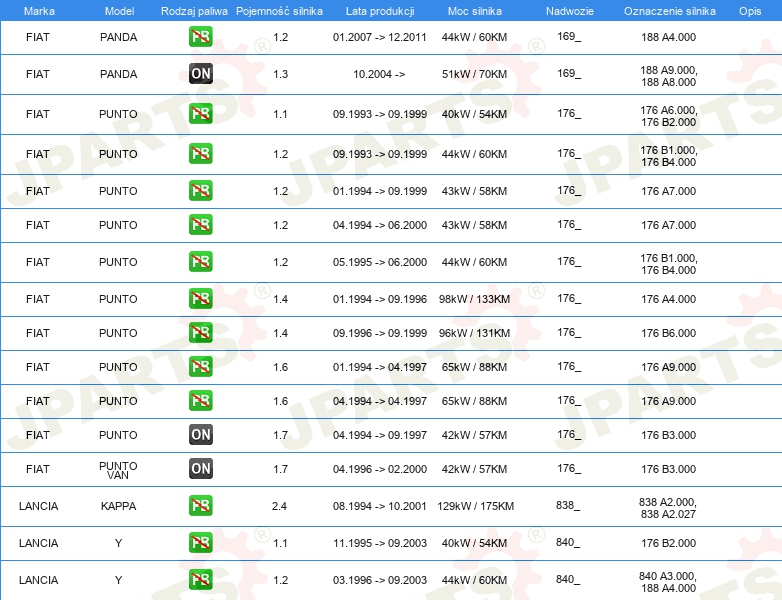Select the KAPPA model cell

[118, 506]
